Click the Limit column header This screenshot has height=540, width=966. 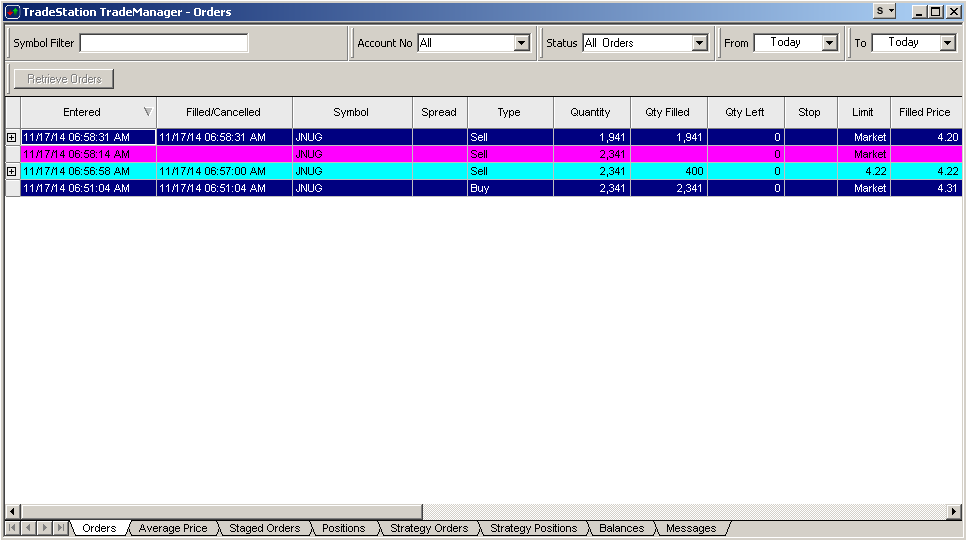pyautogui.click(x=863, y=112)
